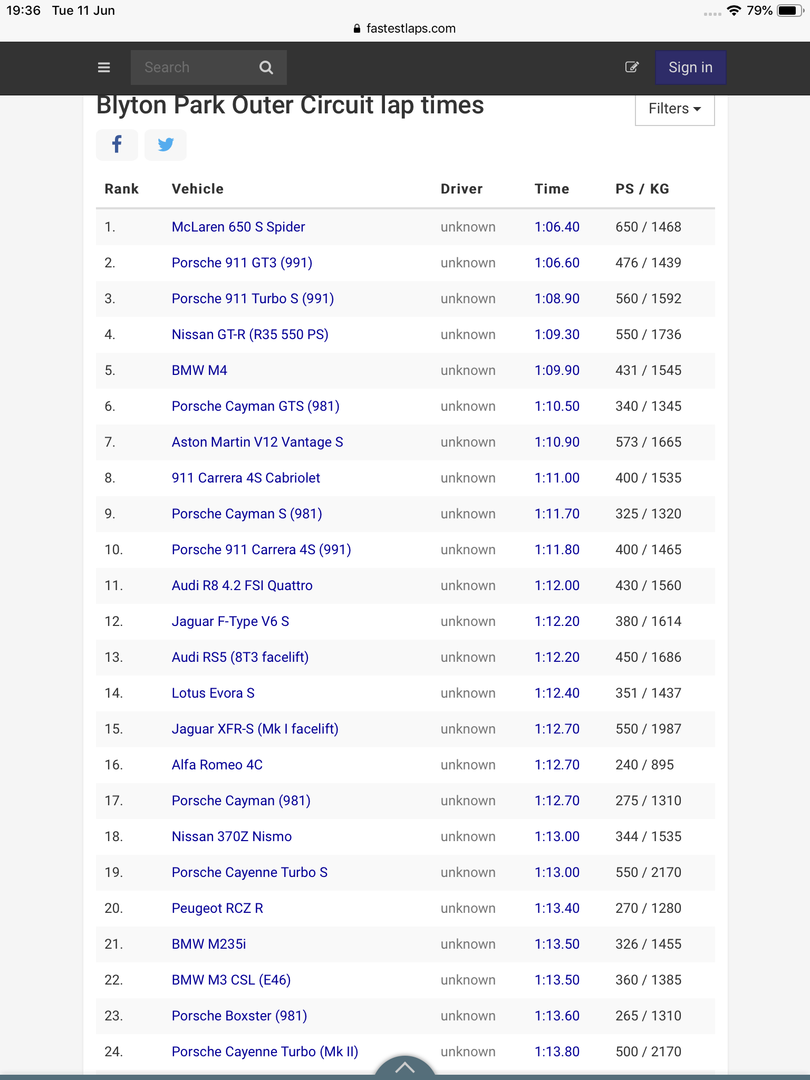Open Porsche 911 GT3 (991) link
This screenshot has height=1080, width=810.
coord(242,262)
